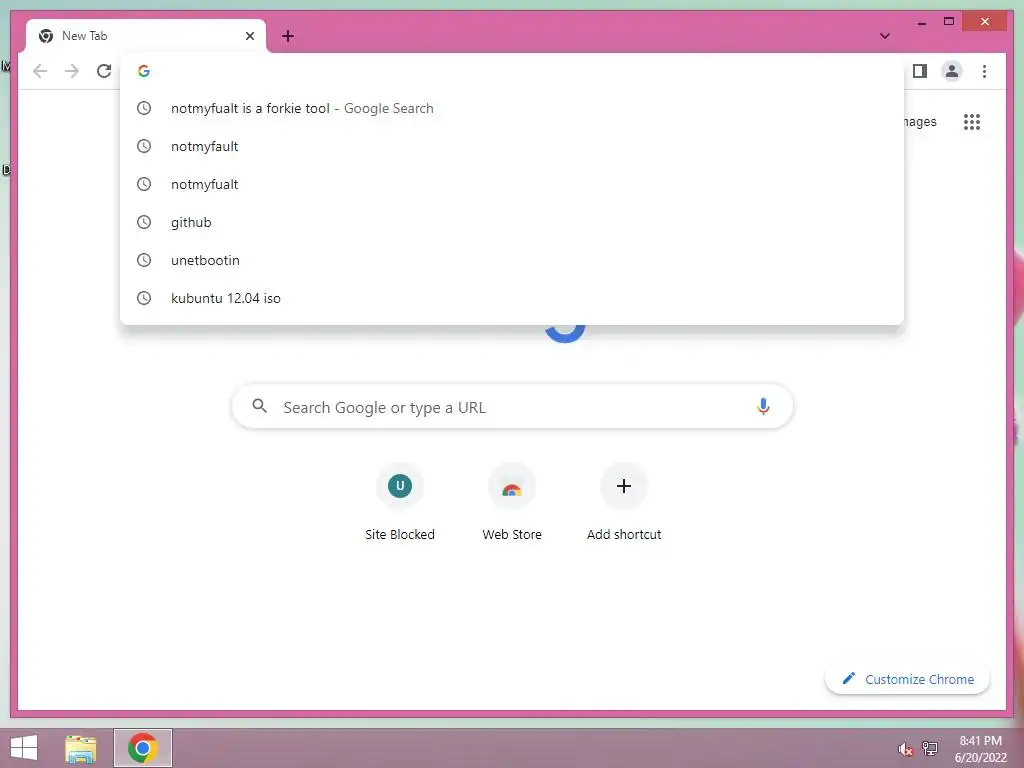The width and height of the screenshot is (1024, 768).
Task: Open the Site Blocked shortcut tile
Action: tap(400, 504)
